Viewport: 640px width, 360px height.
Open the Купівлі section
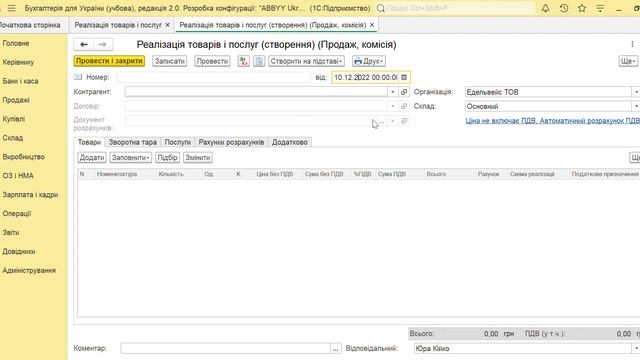14,119
